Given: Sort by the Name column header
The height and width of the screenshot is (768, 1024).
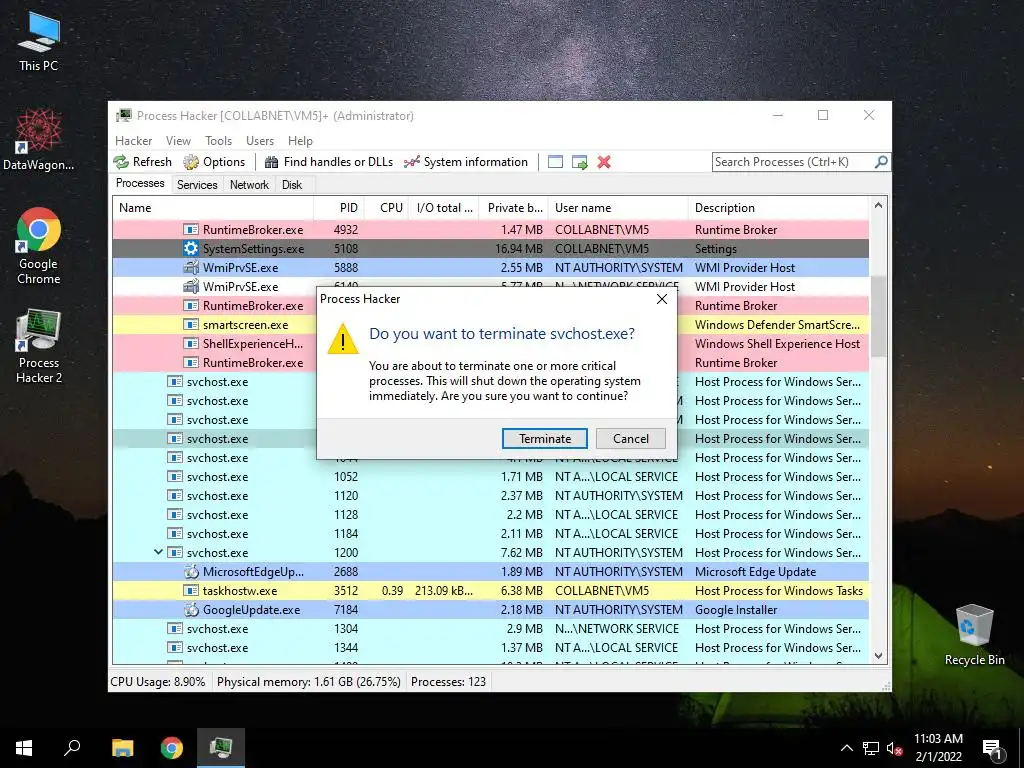Looking at the screenshot, I should (213, 208).
